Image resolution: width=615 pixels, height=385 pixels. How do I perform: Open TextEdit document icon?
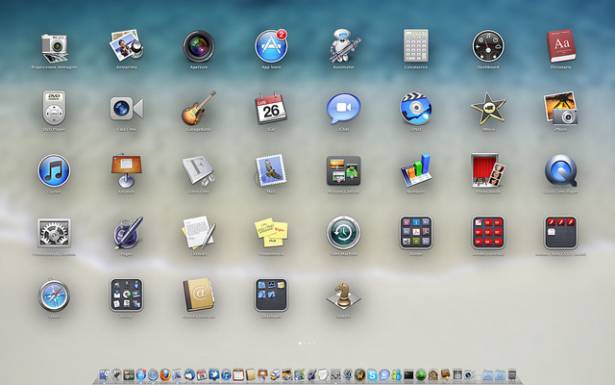199,232
